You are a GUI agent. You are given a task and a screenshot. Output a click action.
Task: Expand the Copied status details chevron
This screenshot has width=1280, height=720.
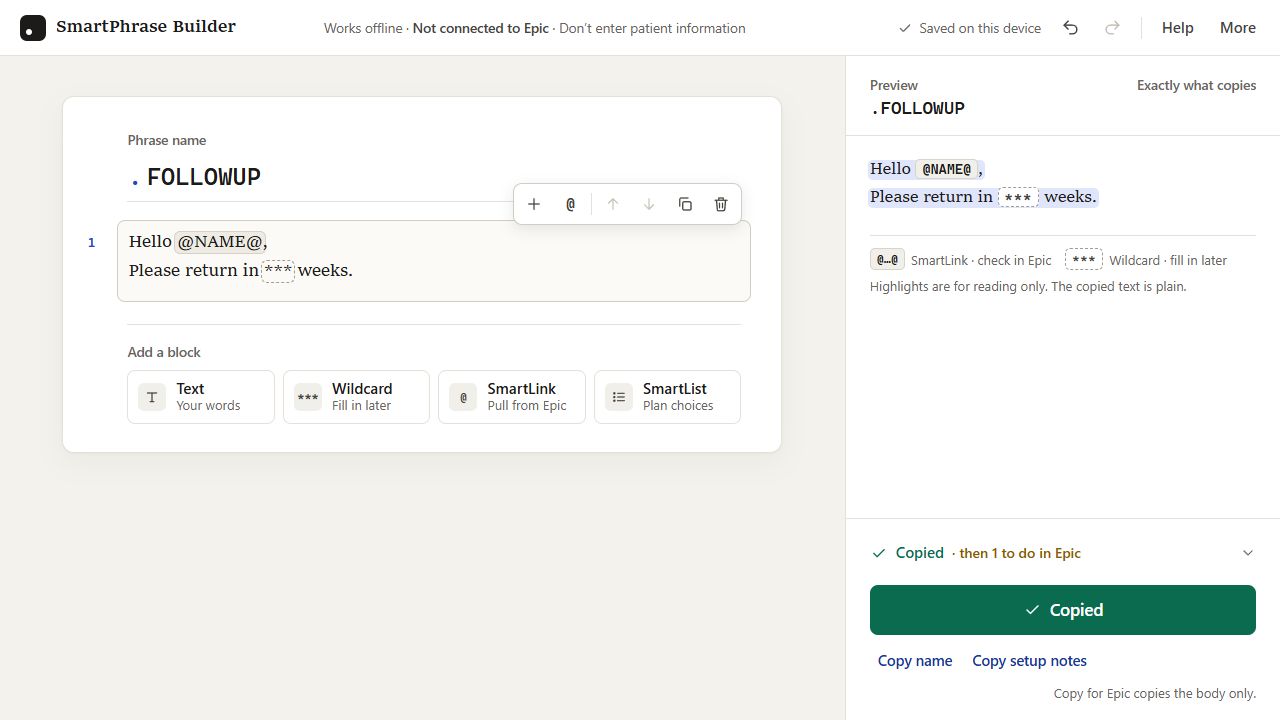[1247, 553]
